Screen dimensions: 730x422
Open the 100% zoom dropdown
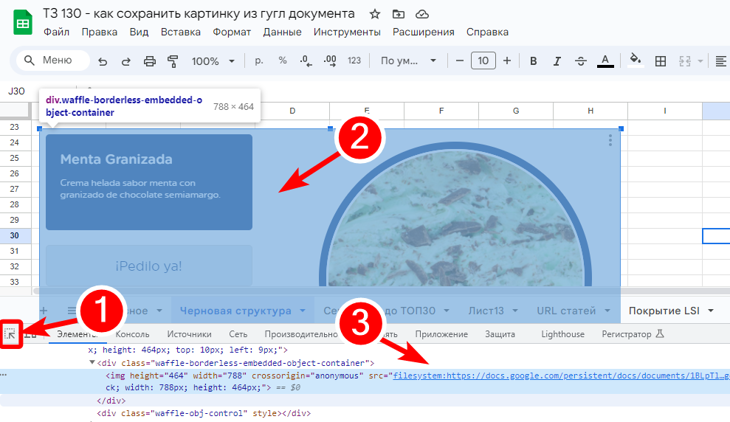pyautogui.click(x=213, y=61)
